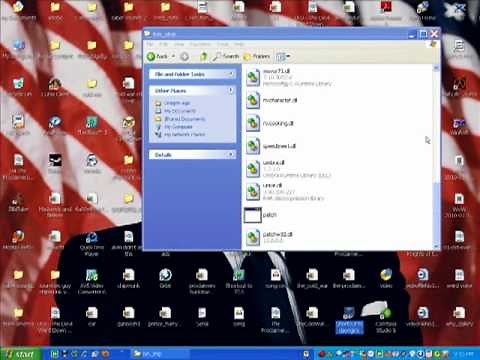Open the View menu in Explorer
Image resolution: width=480 pixels, height=360 pixels.
(x=179, y=44)
